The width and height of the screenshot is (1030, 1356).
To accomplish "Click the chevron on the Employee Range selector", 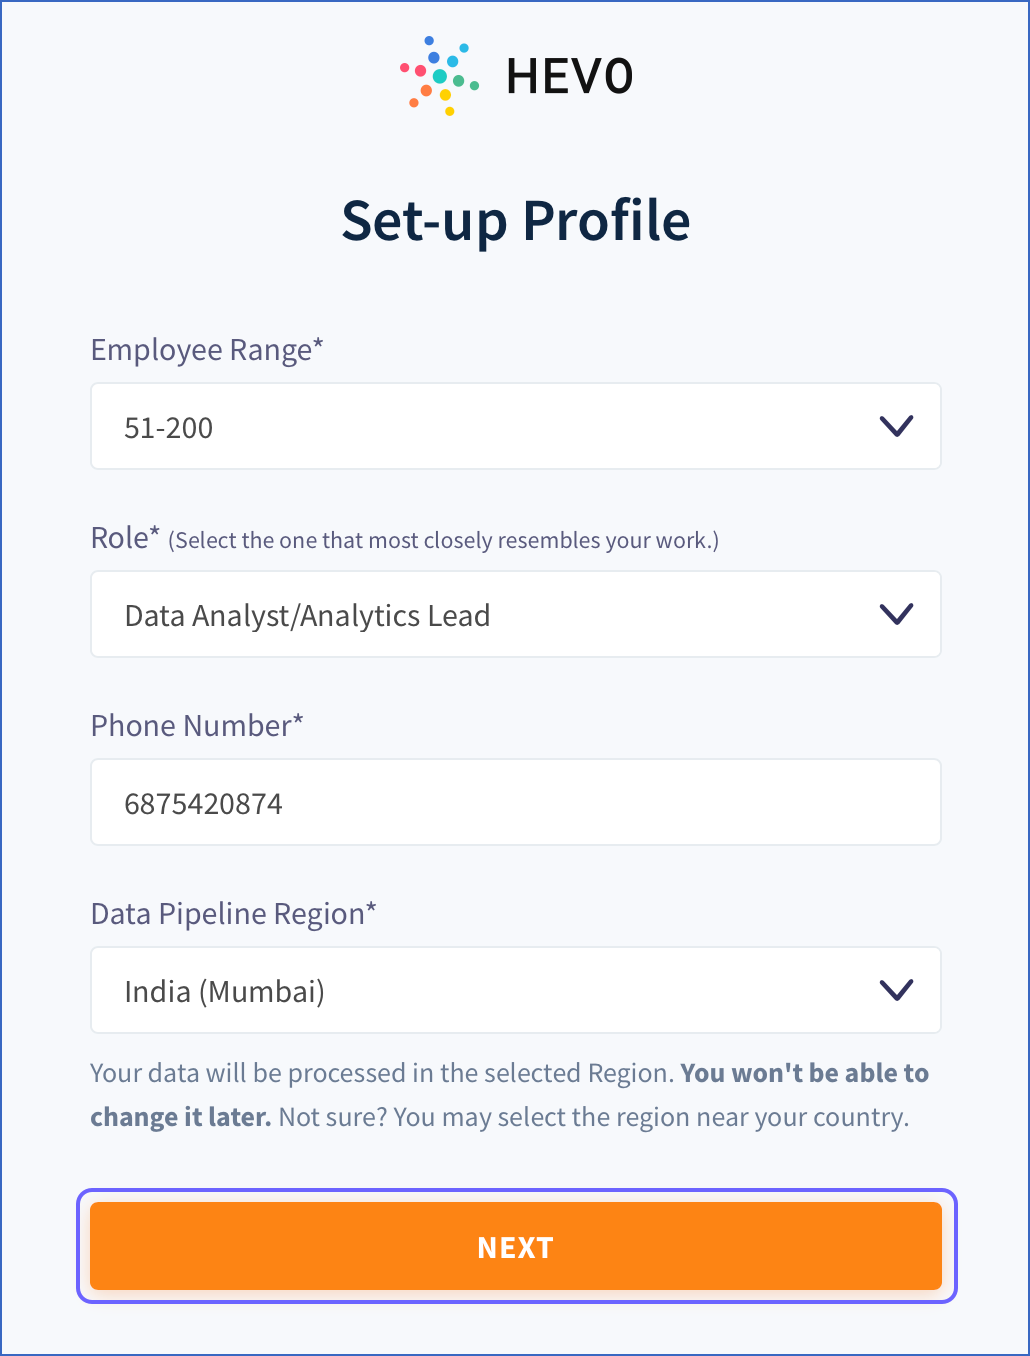I will (x=896, y=426).
